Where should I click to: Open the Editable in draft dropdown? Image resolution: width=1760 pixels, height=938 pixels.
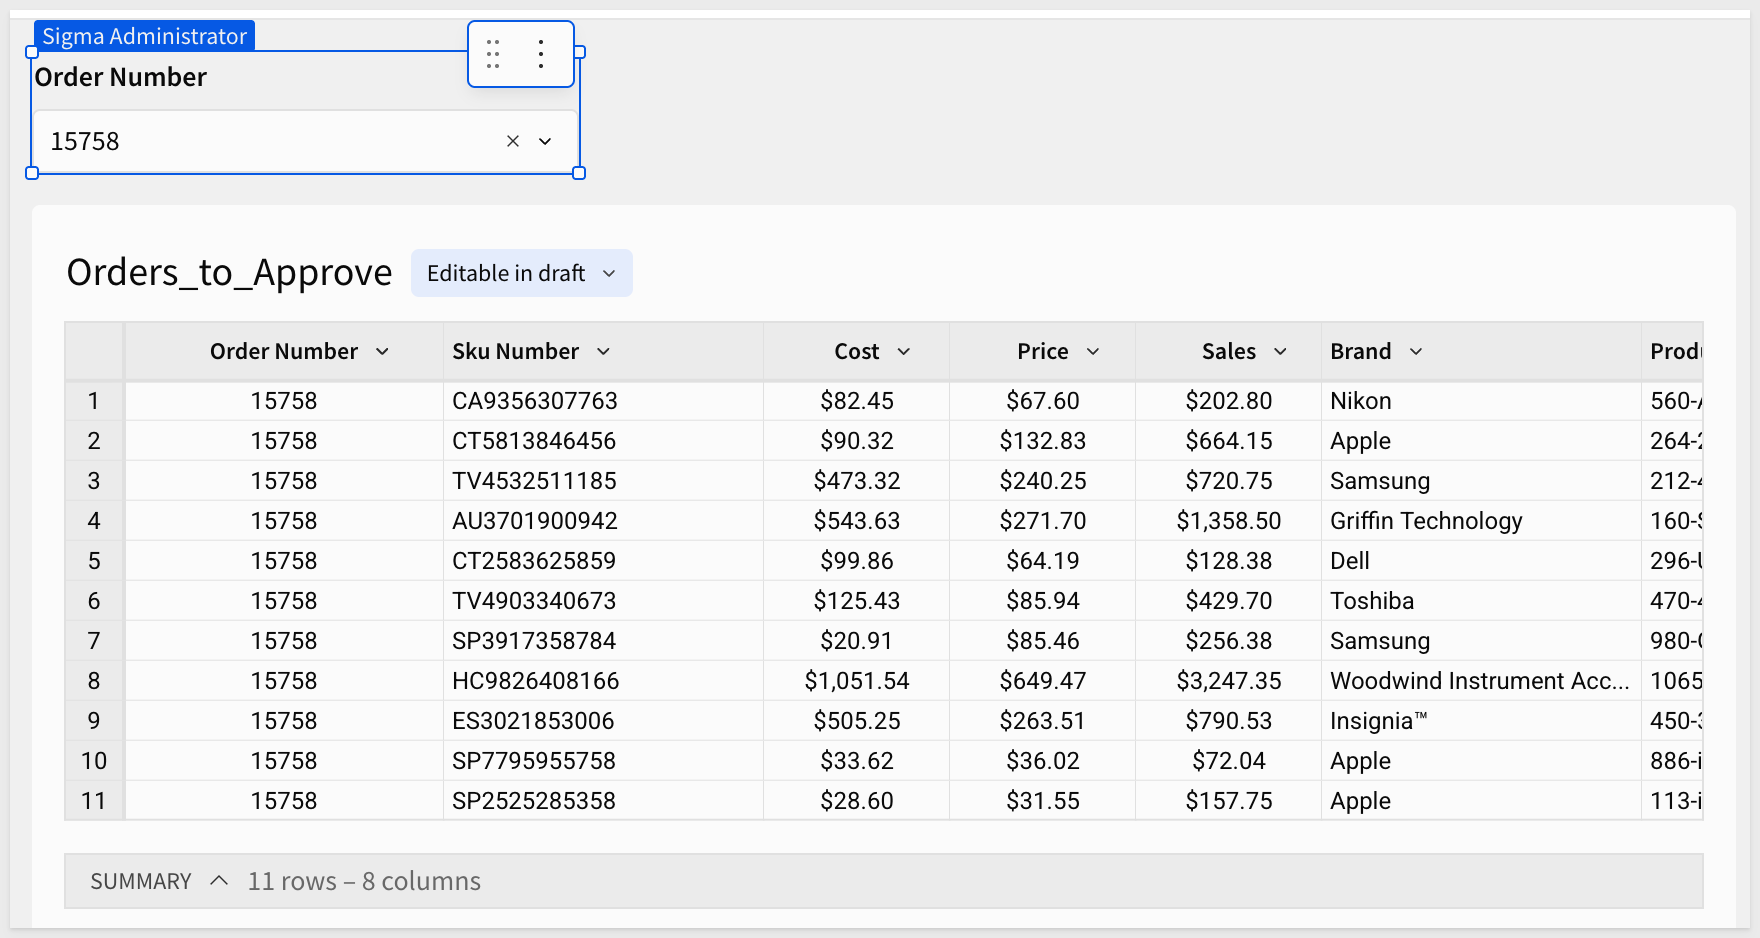(521, 273)
